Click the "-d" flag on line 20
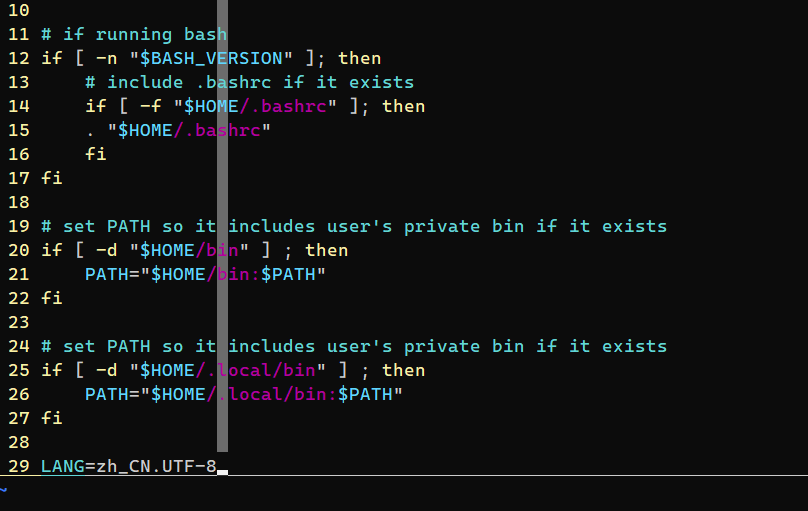This screenshot has width=808, height=511. pos(107,250)
